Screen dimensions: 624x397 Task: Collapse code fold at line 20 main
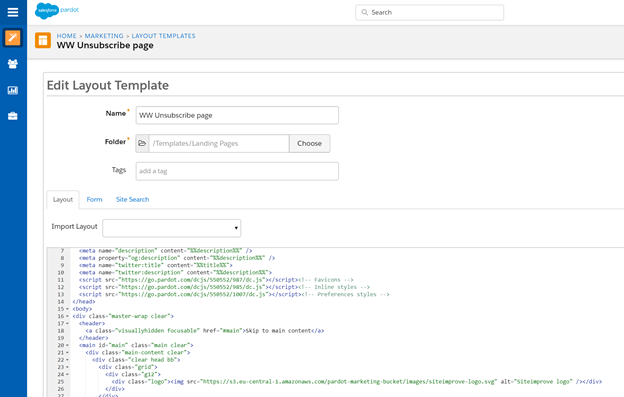coord(67,345)
